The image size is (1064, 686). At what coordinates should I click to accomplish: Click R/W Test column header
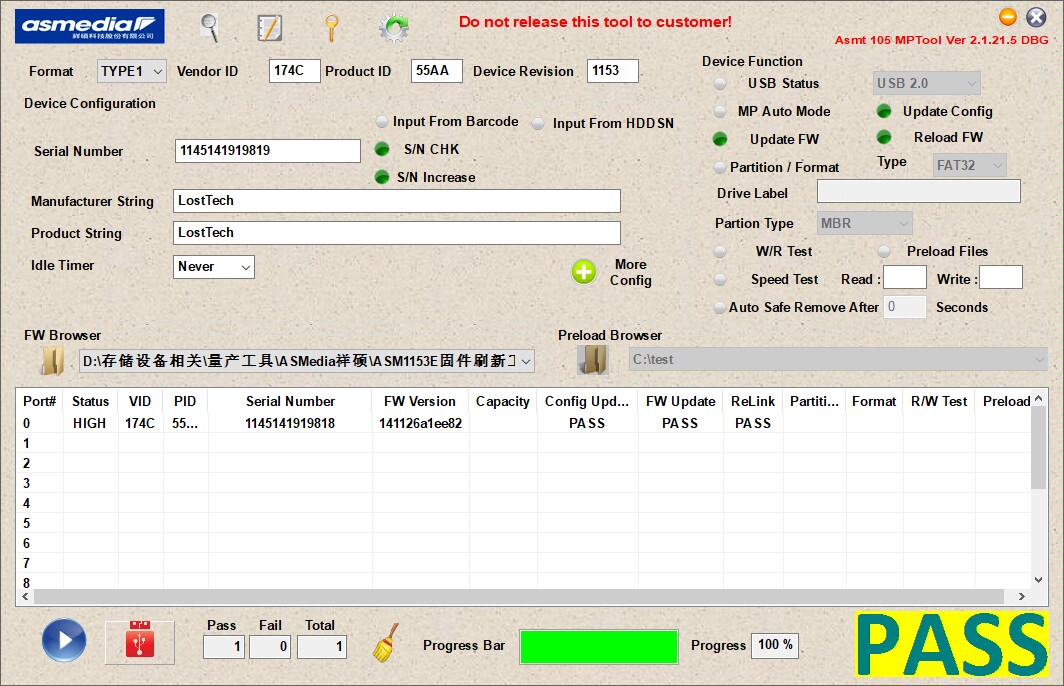point(939,401)
